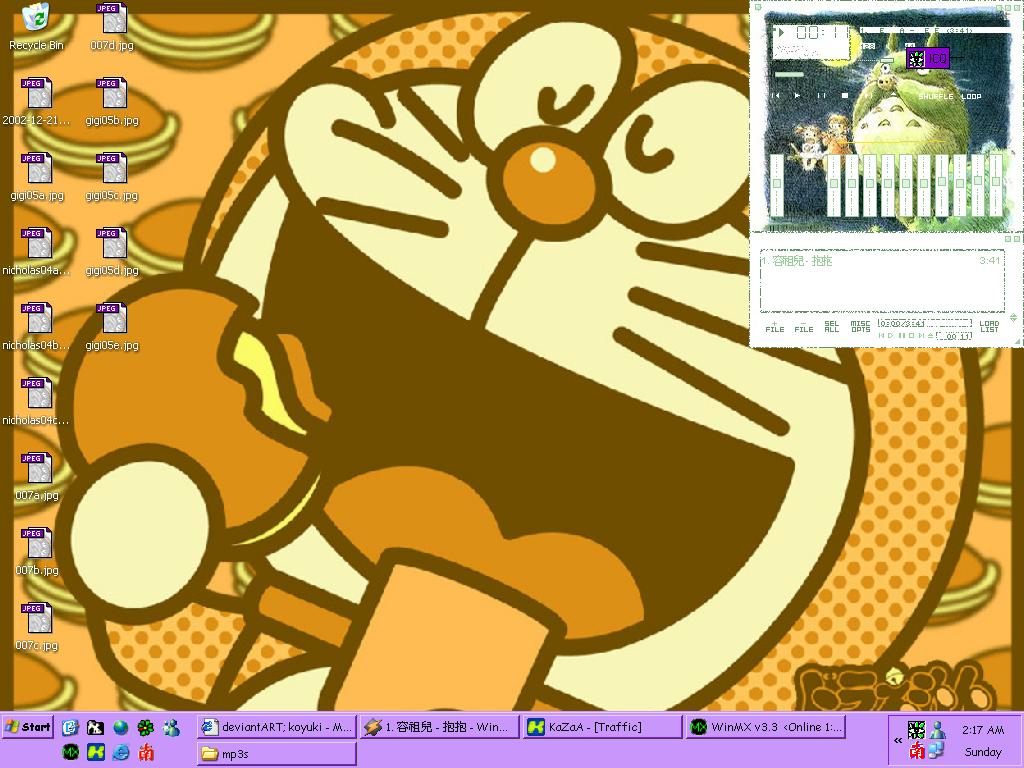
Task: Open the SEL ALL menu in the playlist
Action: [x=831, y=327]
